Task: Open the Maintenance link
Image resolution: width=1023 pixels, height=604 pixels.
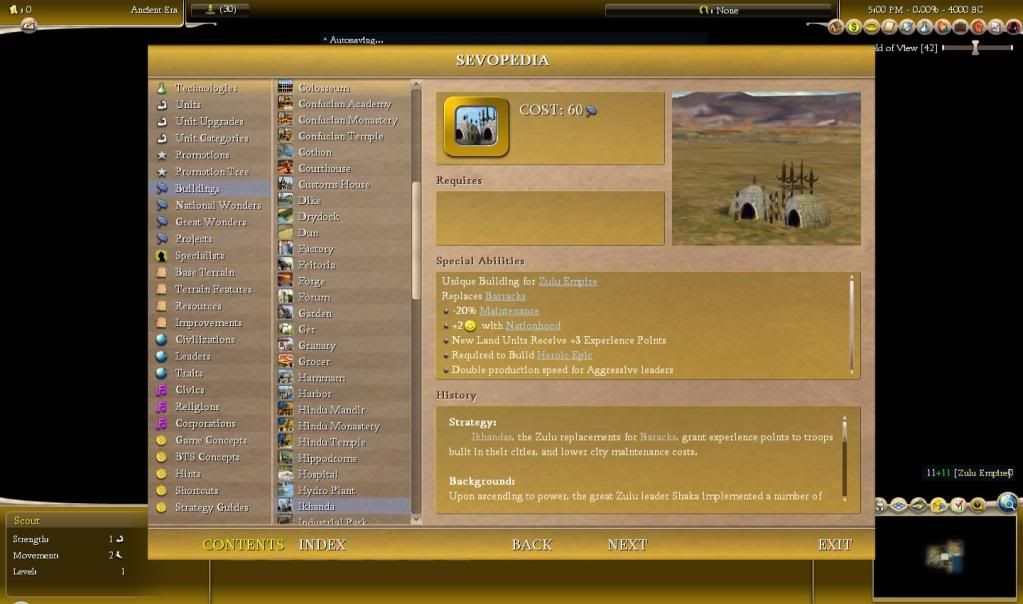Action: point(509,311)
